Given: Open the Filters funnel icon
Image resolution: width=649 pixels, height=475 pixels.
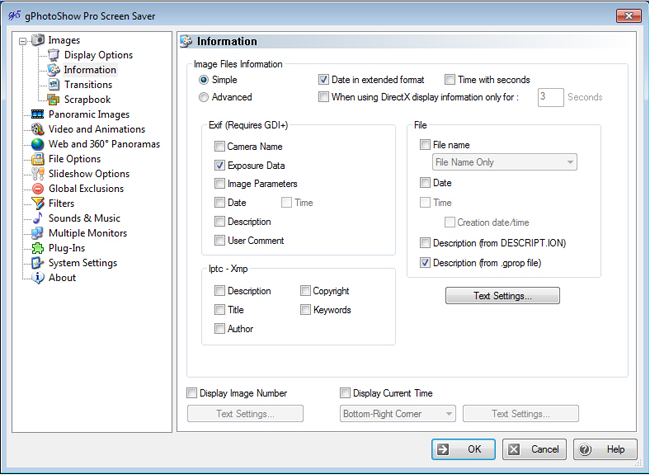Looking at the screenshot, I should coord(38,203).
